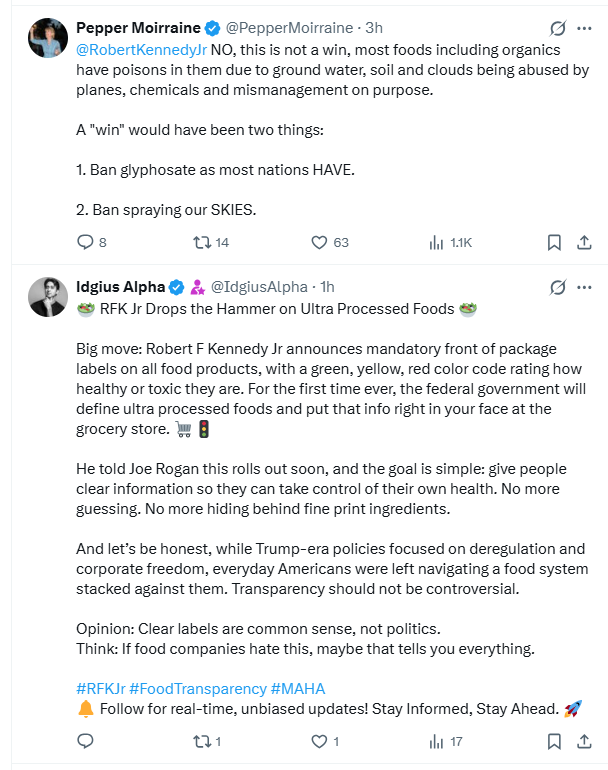Open Grok icon on Idgius Alpha's post
The height and width of the screenshot is (770, 608).
pos(557,287)
